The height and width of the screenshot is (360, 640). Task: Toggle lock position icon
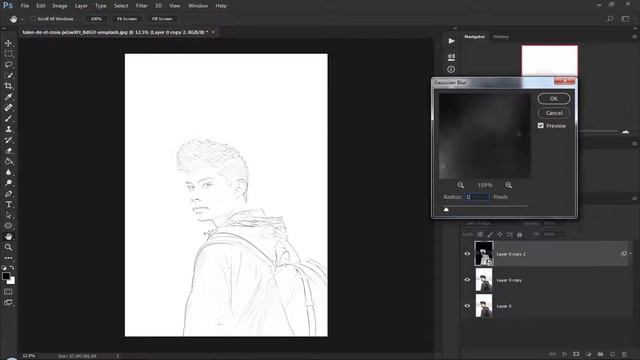click(500, 235)
